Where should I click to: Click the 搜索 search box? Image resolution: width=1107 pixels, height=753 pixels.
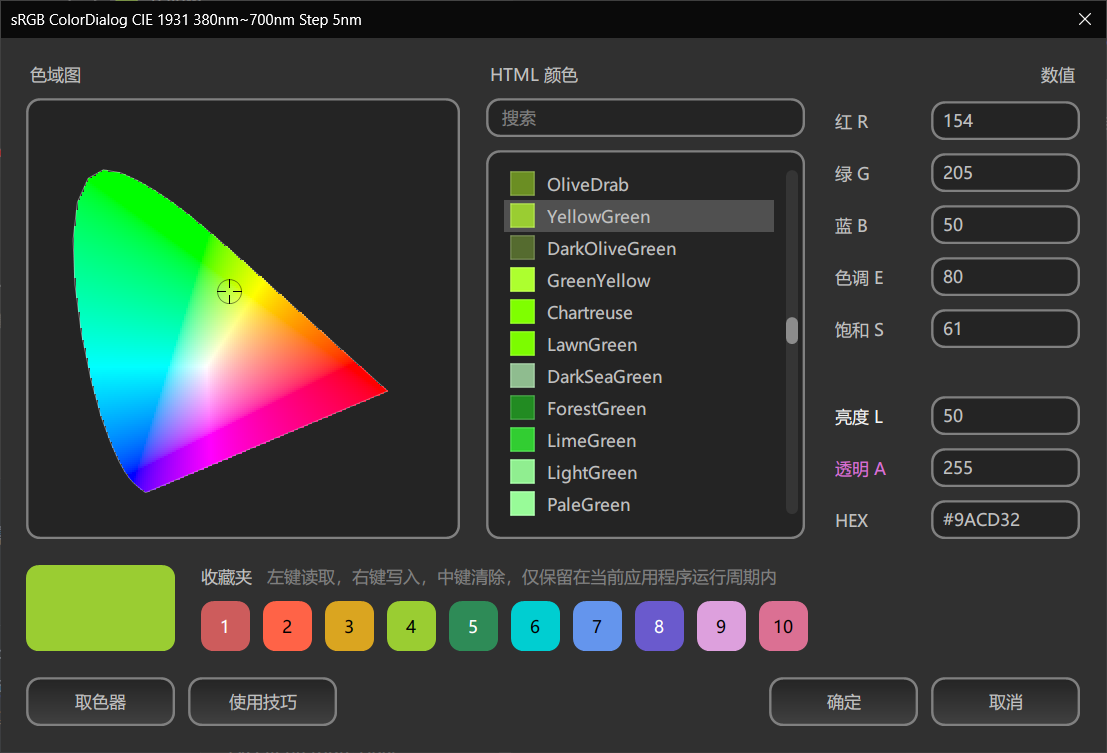[x=645, y=118]
